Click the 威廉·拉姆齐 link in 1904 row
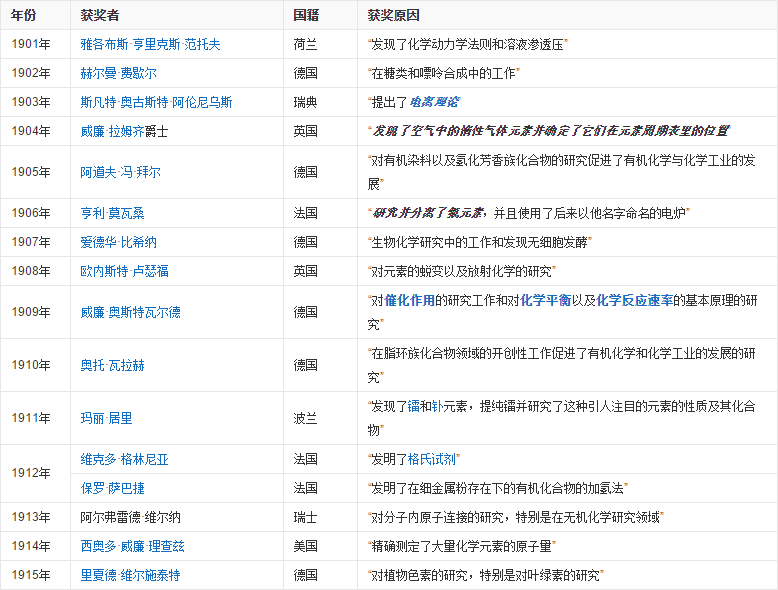 pyautogui.click(x=112, y=131)
